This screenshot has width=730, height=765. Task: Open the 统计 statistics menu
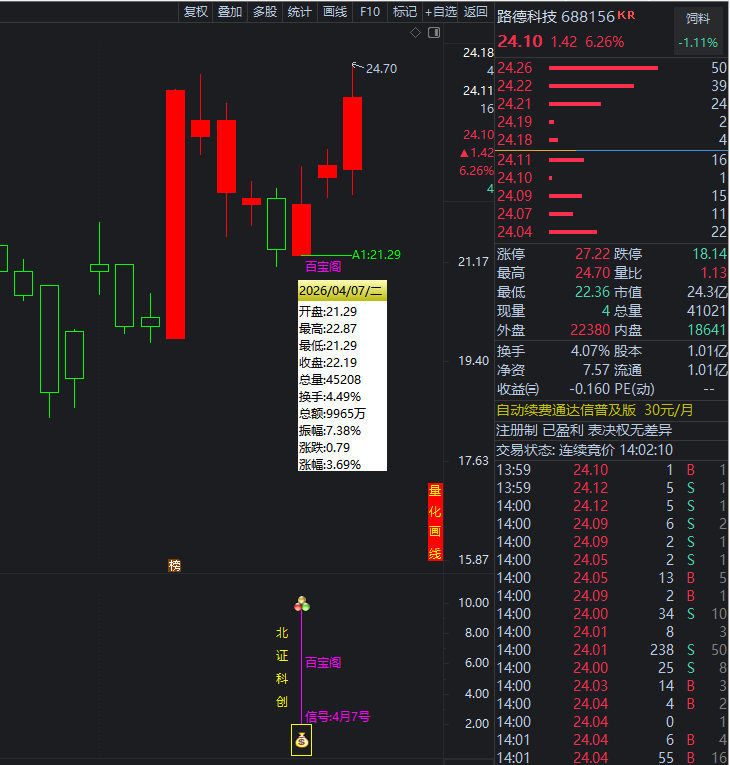pos(299,12)
